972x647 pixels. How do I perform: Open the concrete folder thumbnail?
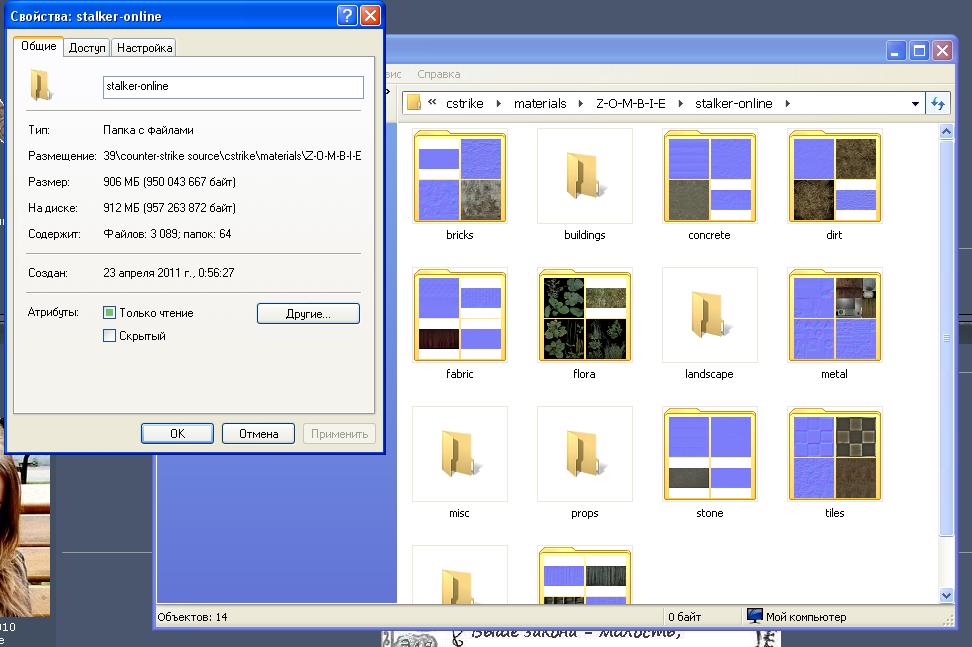tap(710, 177)
